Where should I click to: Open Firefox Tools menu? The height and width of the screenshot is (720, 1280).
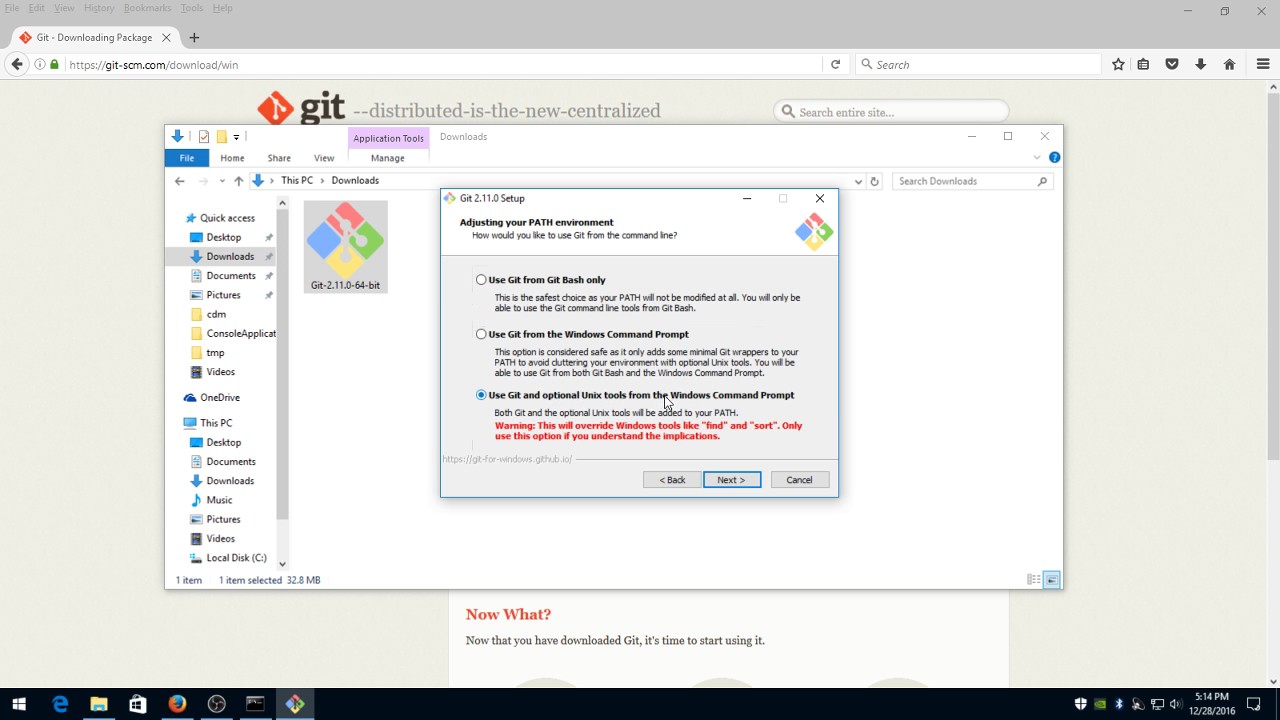pyautogui.click(x=192, y=8)
